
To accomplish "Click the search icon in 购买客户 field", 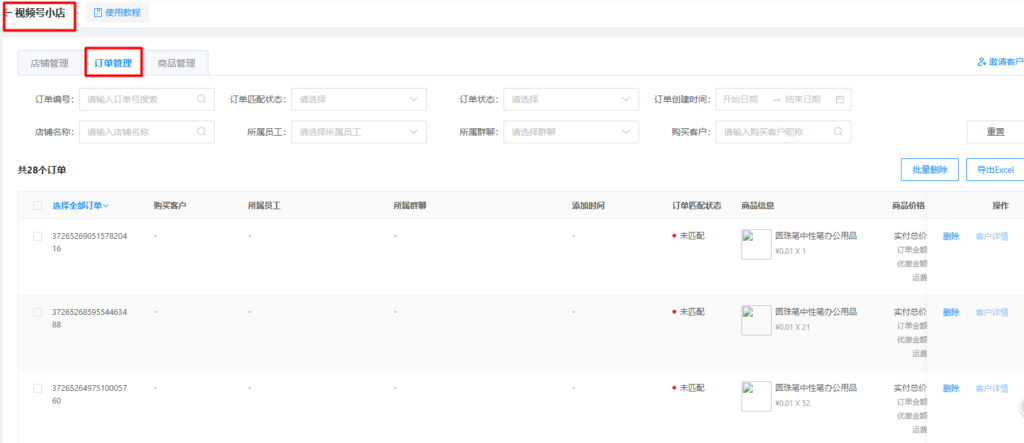I will (839, 131).
